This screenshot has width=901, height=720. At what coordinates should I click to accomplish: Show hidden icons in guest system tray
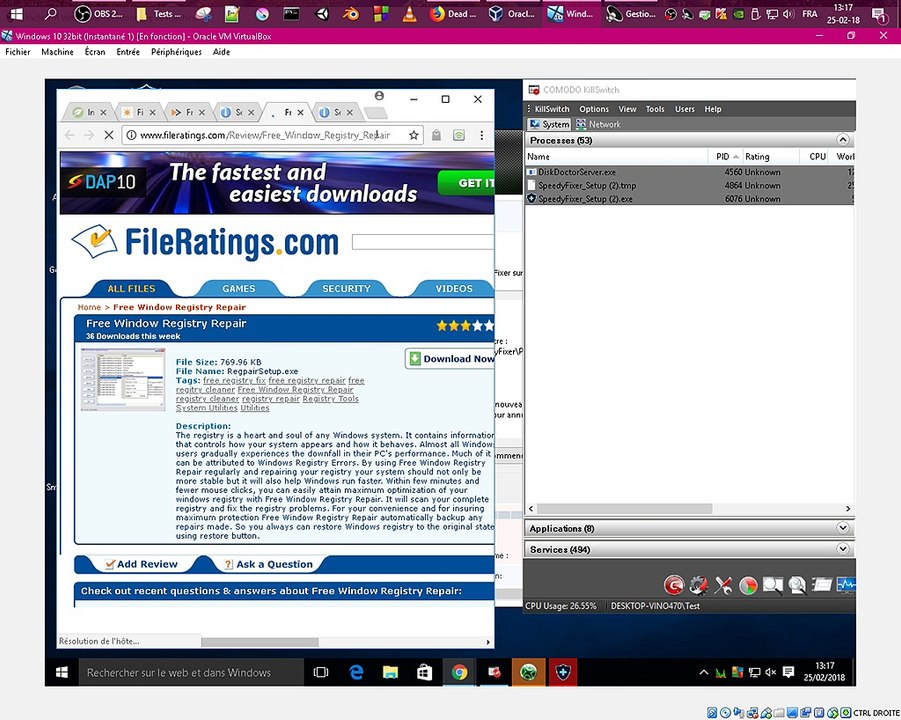click(703, 672)
